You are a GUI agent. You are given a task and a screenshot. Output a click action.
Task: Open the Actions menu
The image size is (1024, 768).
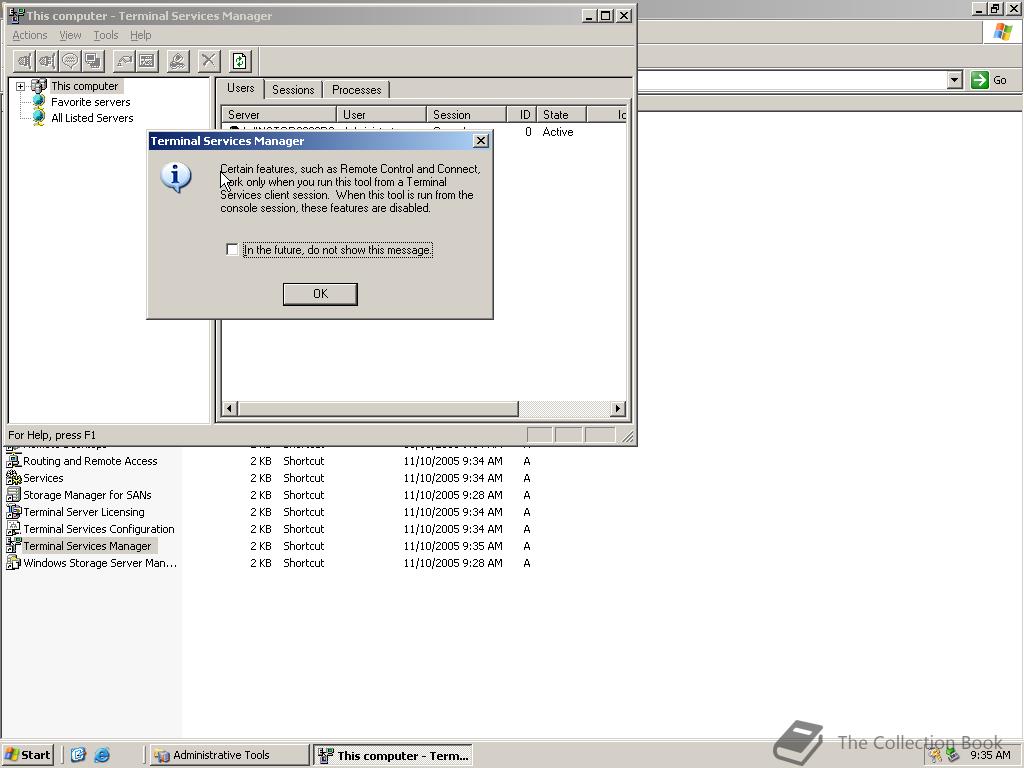[30, 35]
